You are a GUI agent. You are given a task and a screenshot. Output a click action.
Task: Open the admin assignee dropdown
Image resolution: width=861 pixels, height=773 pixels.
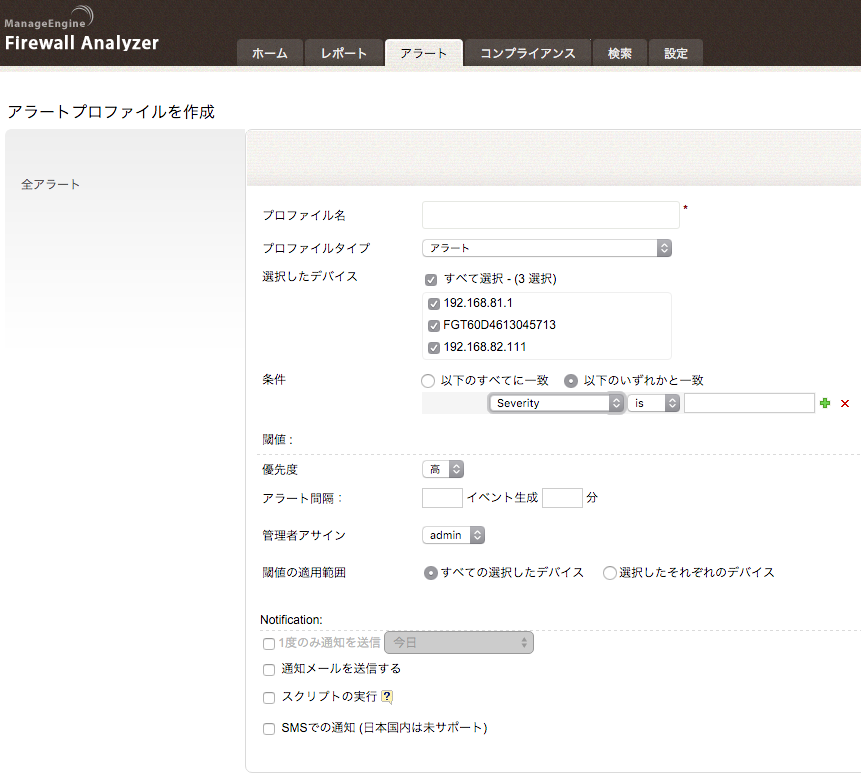pos(453,535)
